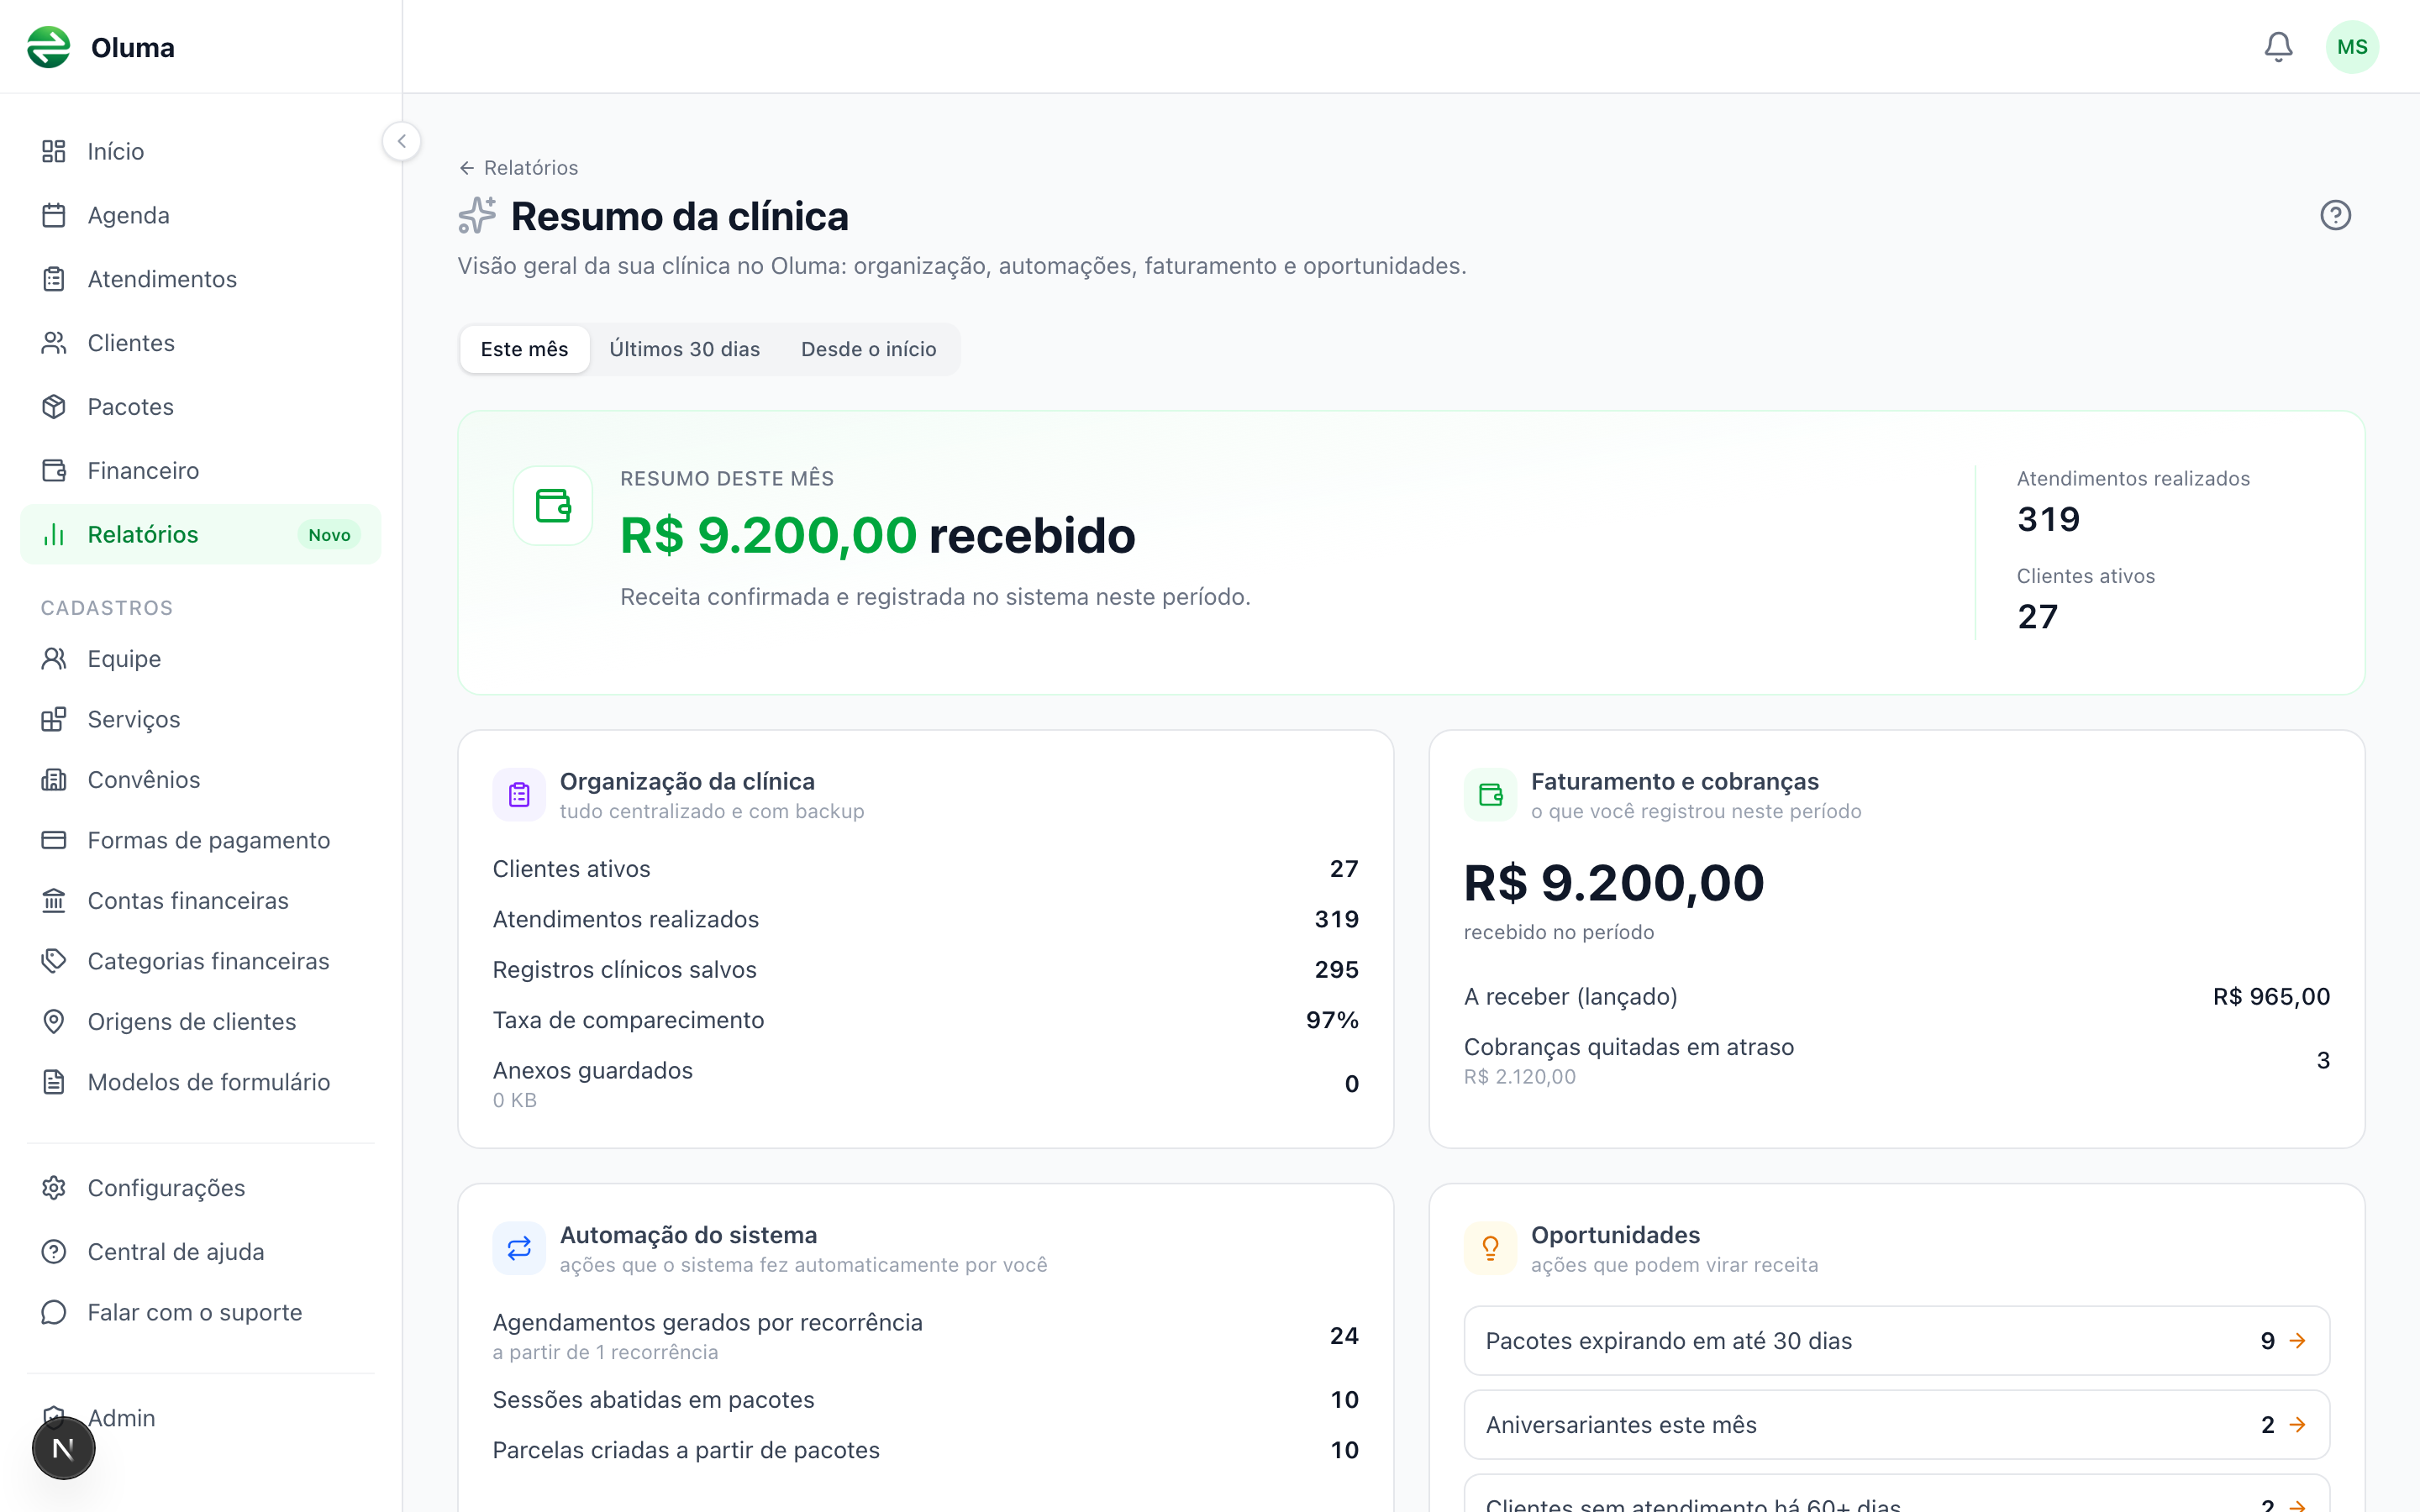Click the Origens de clientes pin icon

click(54, 1021)
